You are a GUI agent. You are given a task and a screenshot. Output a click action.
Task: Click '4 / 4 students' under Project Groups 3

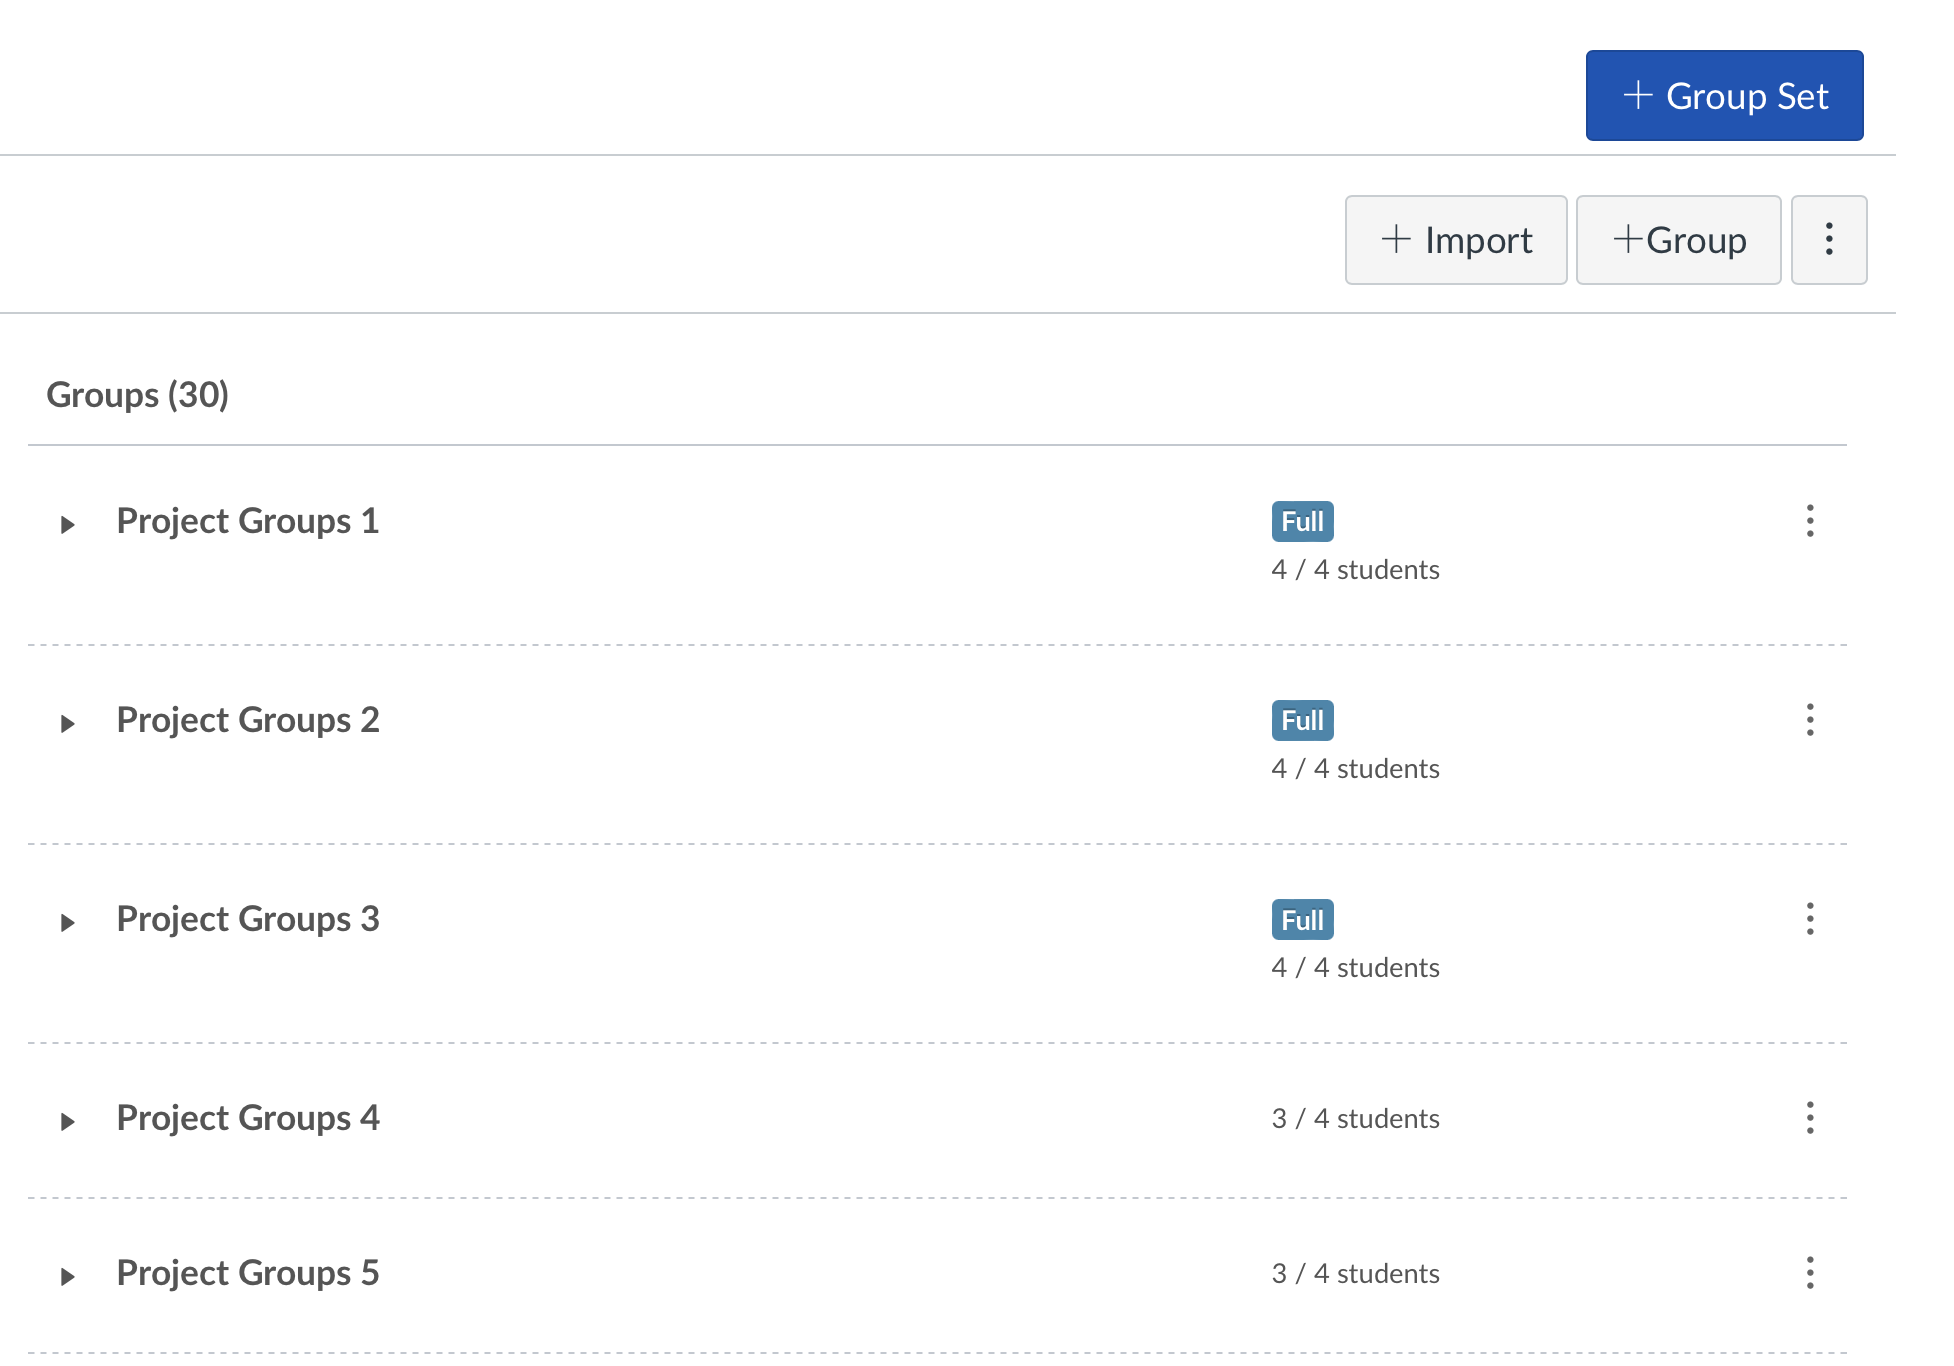(1356, 968)
